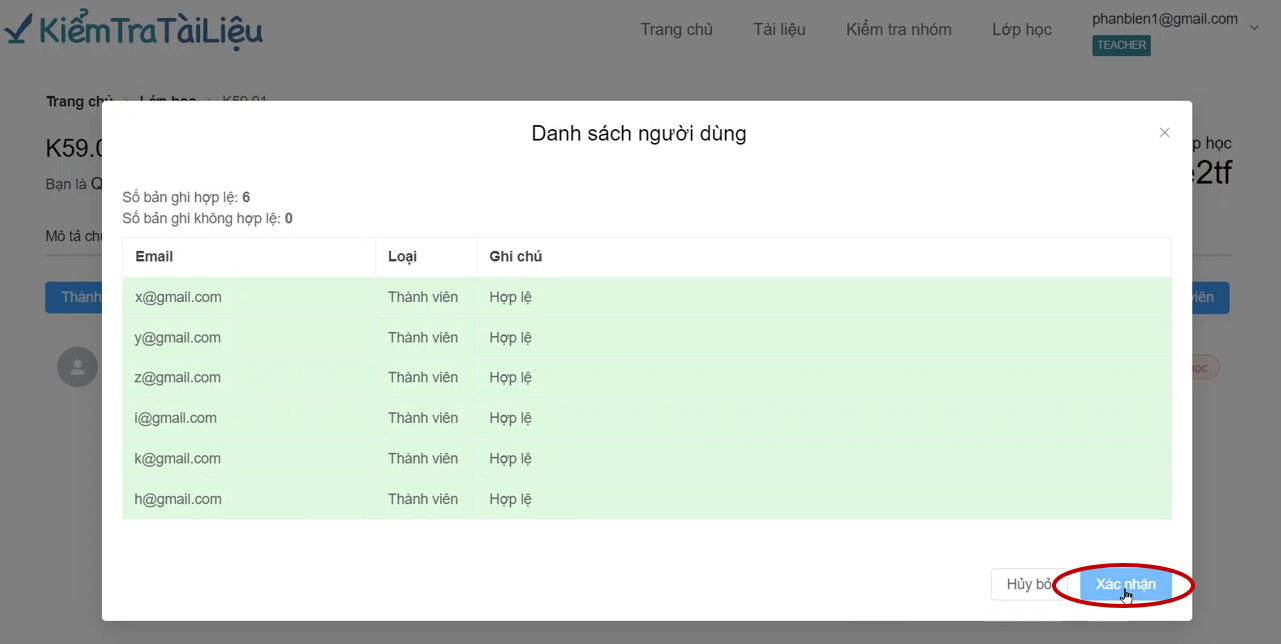The image size is (1281, 644).
Task: Open the Lớp học menu
Action: click(x=1022, y=29)
